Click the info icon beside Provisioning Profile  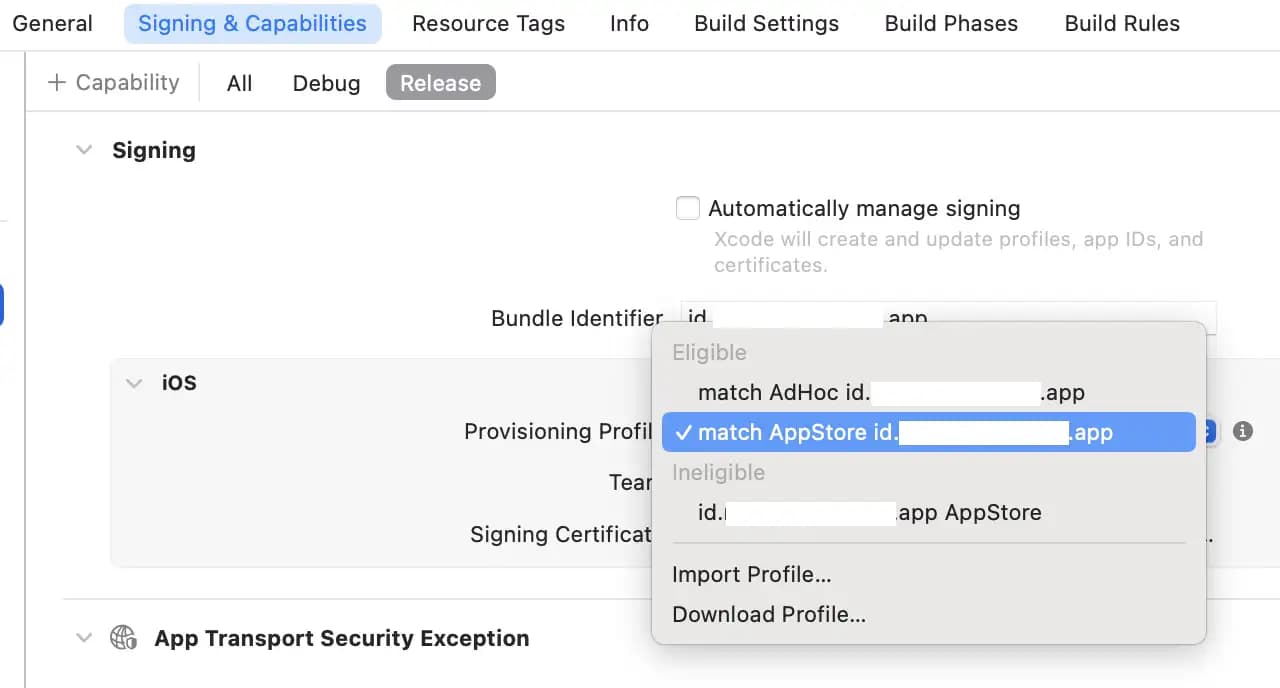1243,431
